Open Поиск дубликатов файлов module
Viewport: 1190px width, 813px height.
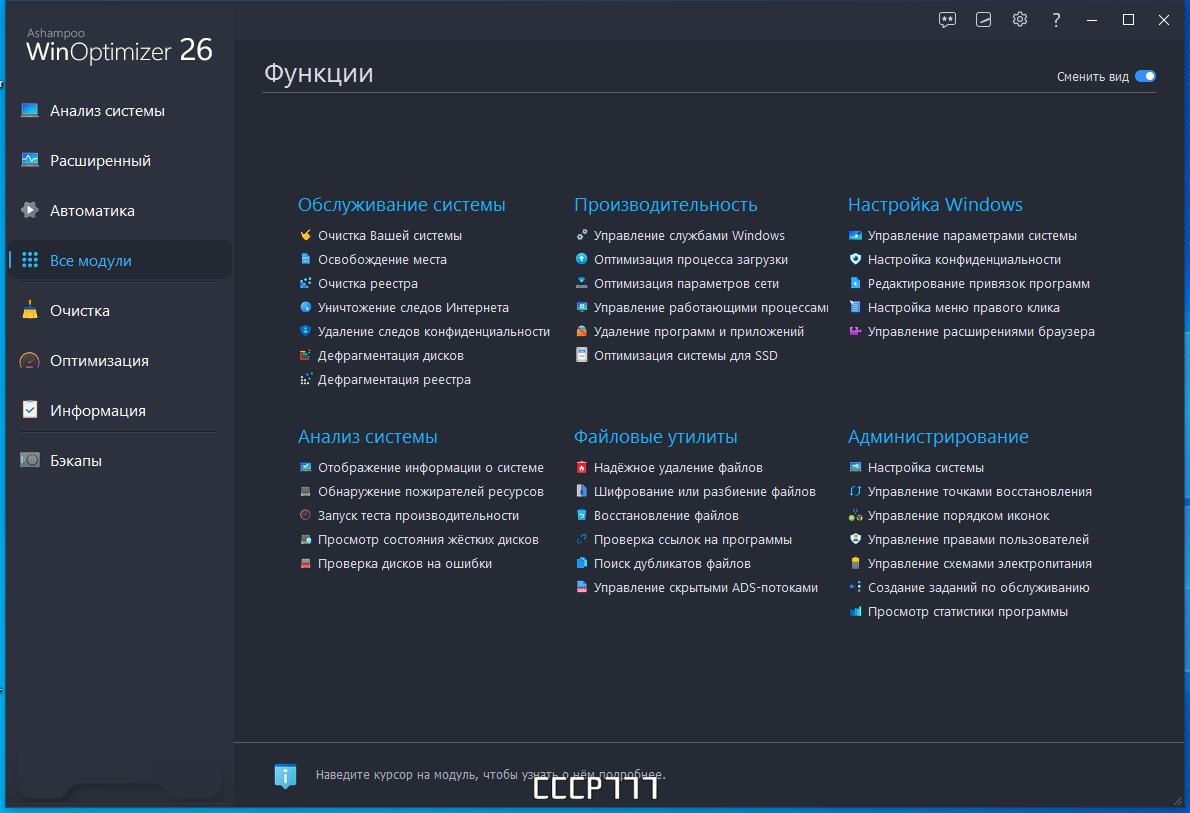[672, 563]
